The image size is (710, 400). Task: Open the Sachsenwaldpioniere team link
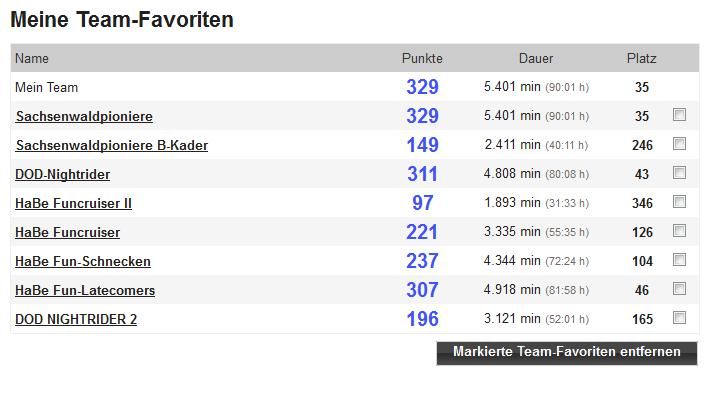[84, 117]
